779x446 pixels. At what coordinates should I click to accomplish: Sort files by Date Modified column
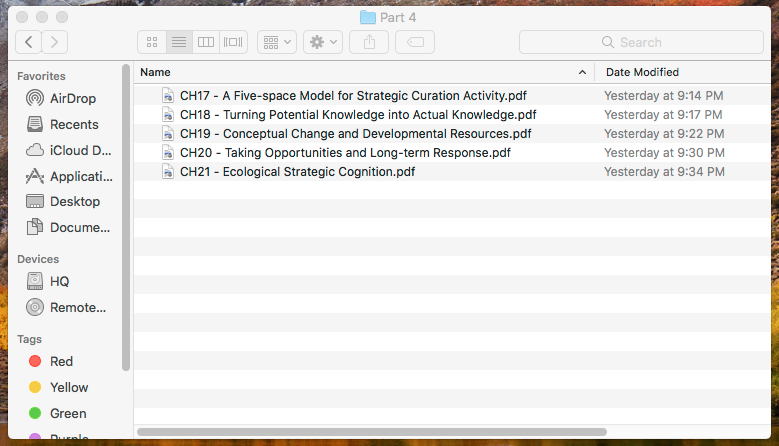tap(642, 72)
